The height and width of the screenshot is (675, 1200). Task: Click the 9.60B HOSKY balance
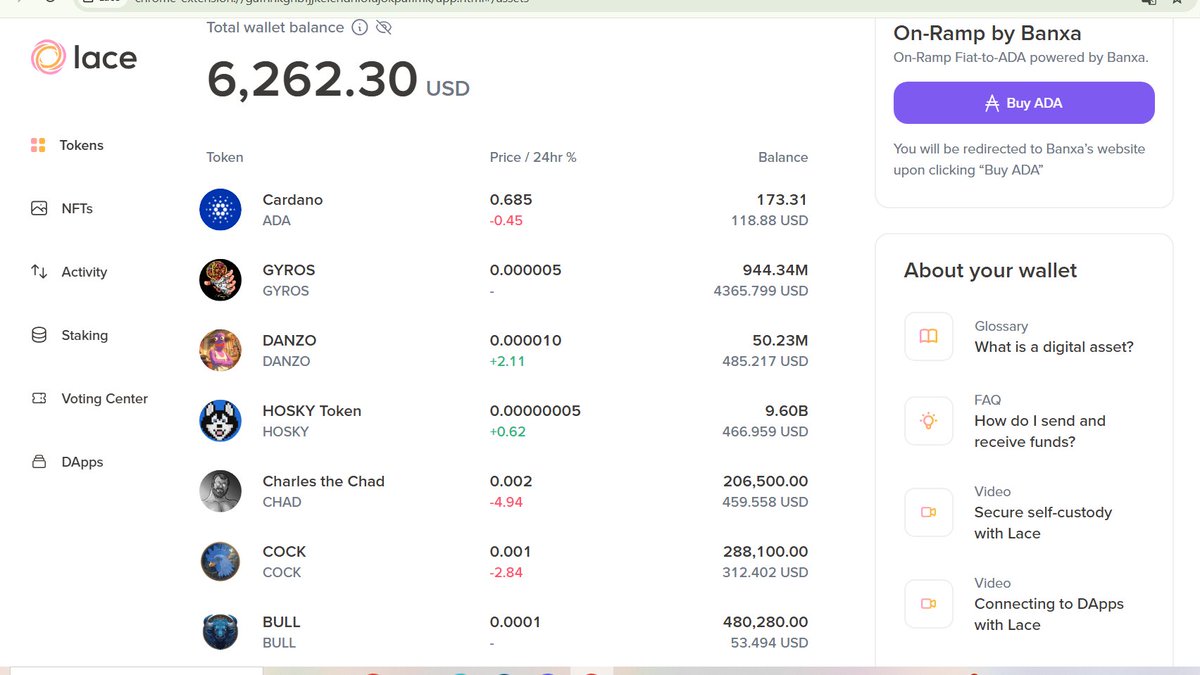click(787, 411)
